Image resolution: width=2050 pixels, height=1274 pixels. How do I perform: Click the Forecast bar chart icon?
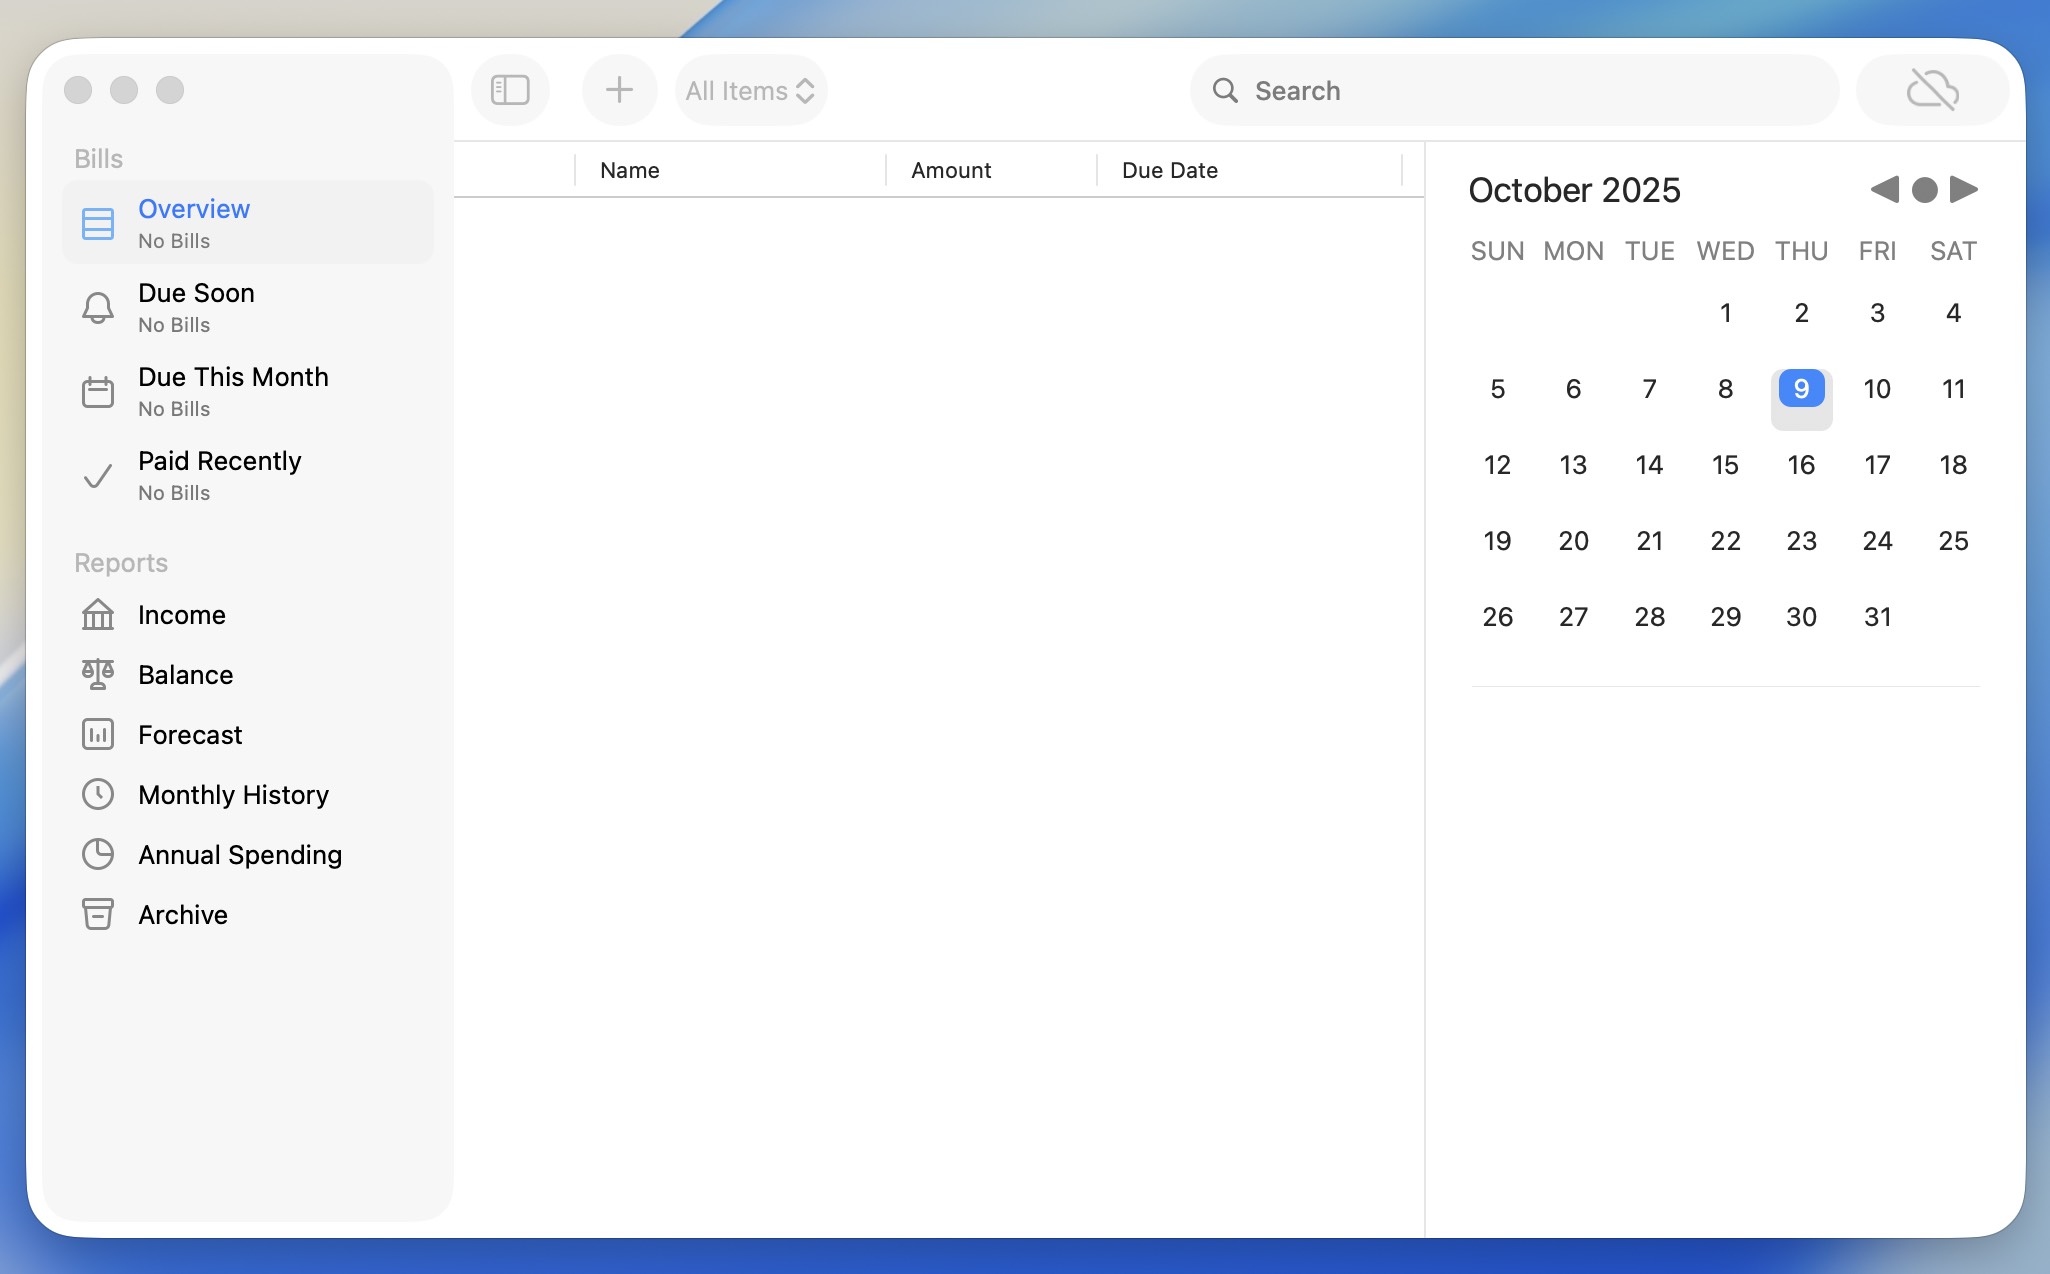tap(98, 734)
